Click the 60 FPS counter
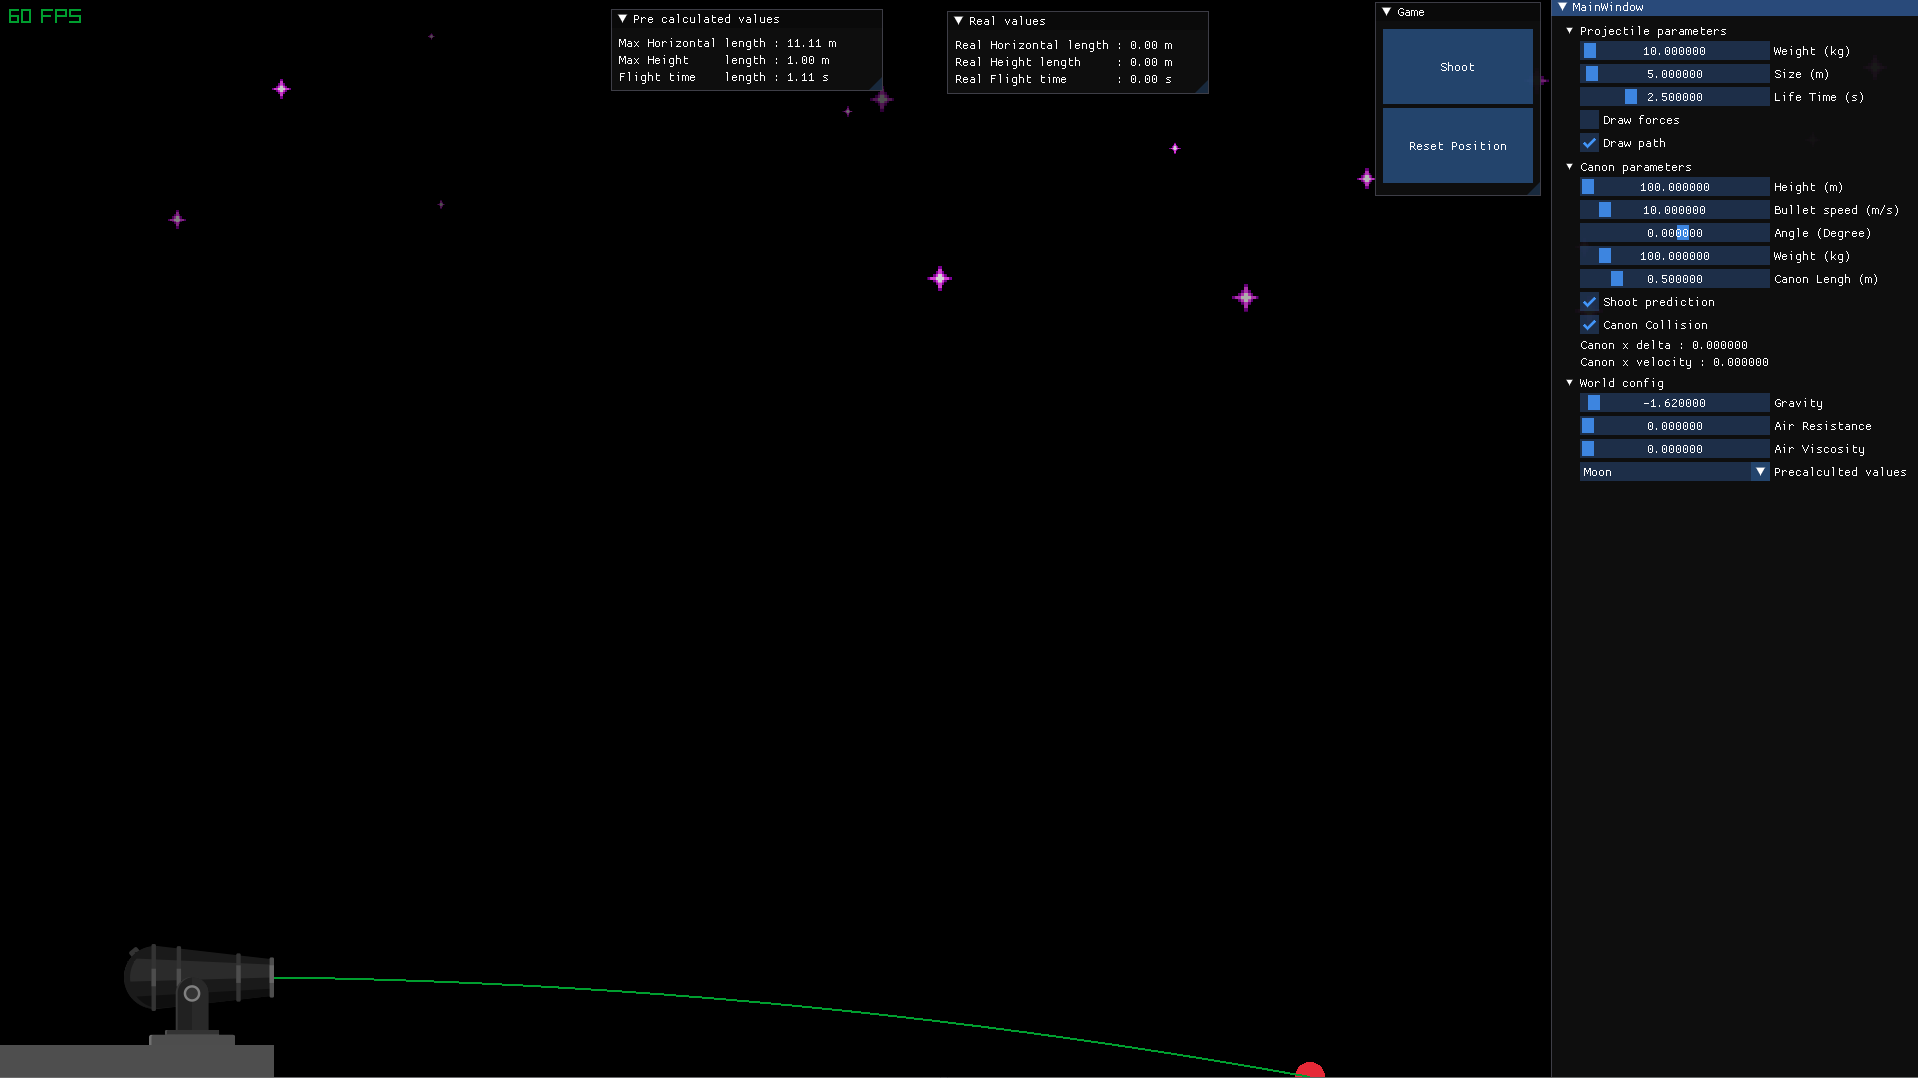This screenshot has width=1918, height=1078. 45,16
